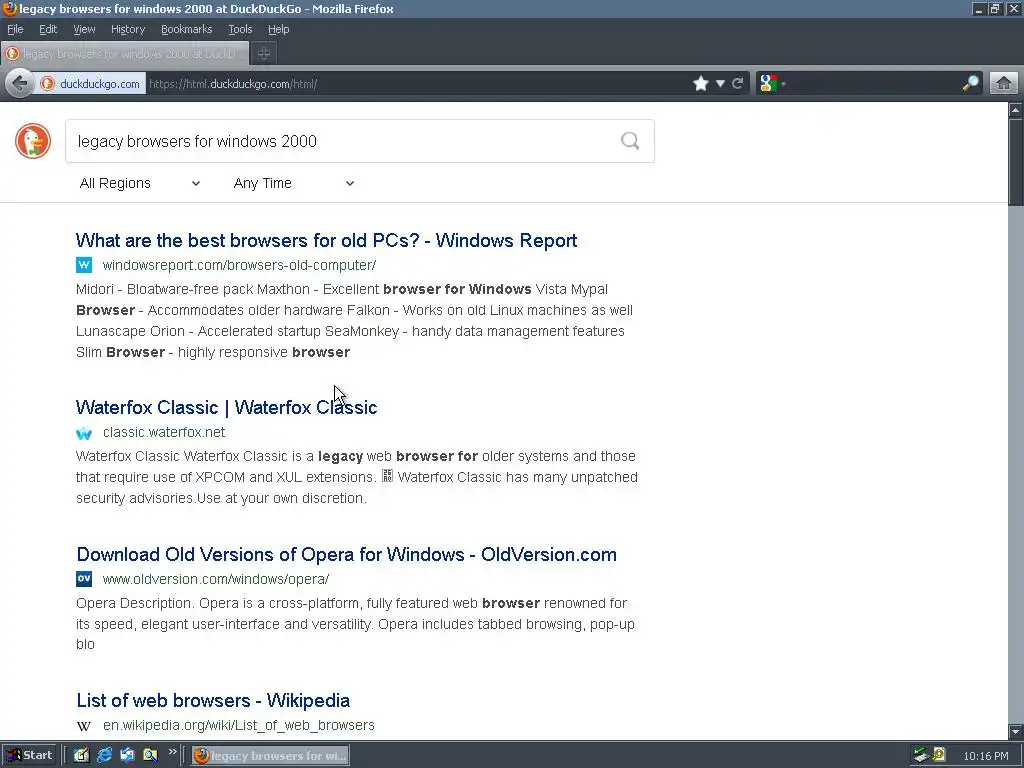This screenshot has width=1024, height=768.
Task: Click the Firefox icon in title bar
Action: tap(9, 8)
